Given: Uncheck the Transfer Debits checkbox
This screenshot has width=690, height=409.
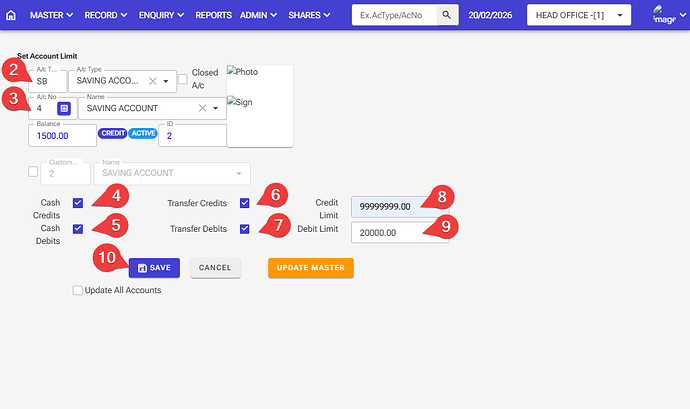Looking at the screenshot, I should [245, 229].
